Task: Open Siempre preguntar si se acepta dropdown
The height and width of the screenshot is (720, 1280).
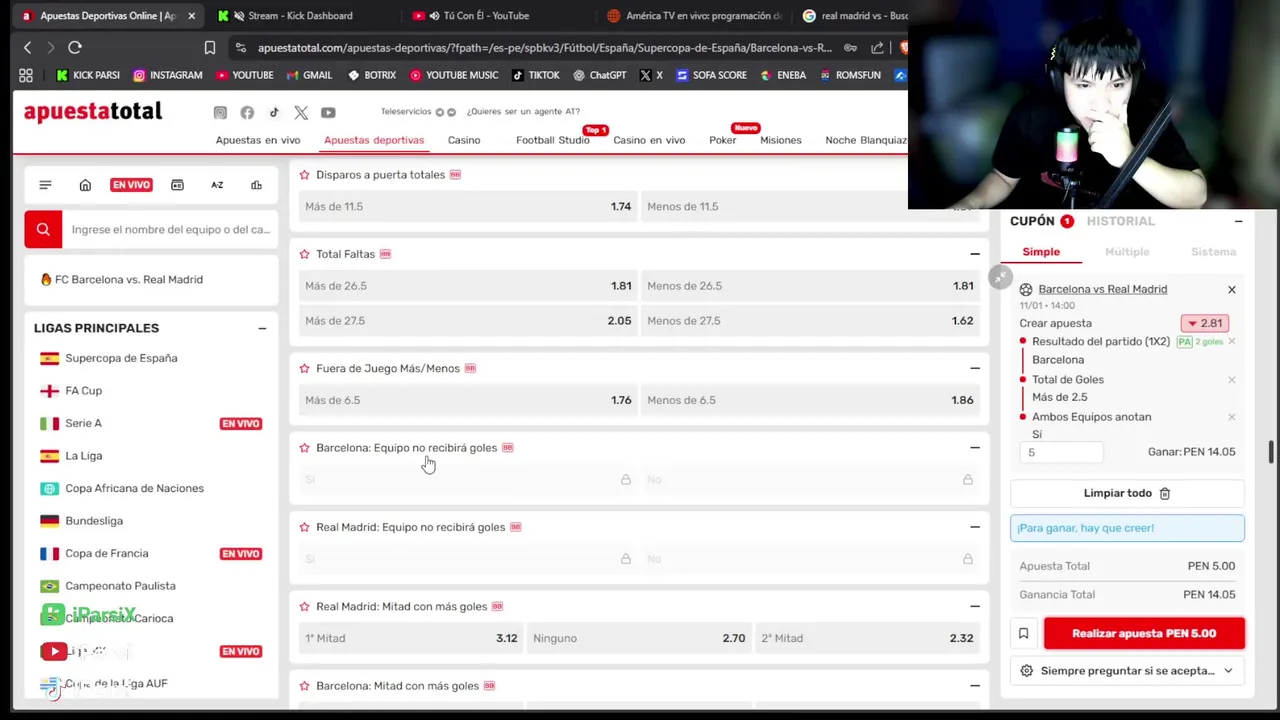Action: click(1127, 671)
